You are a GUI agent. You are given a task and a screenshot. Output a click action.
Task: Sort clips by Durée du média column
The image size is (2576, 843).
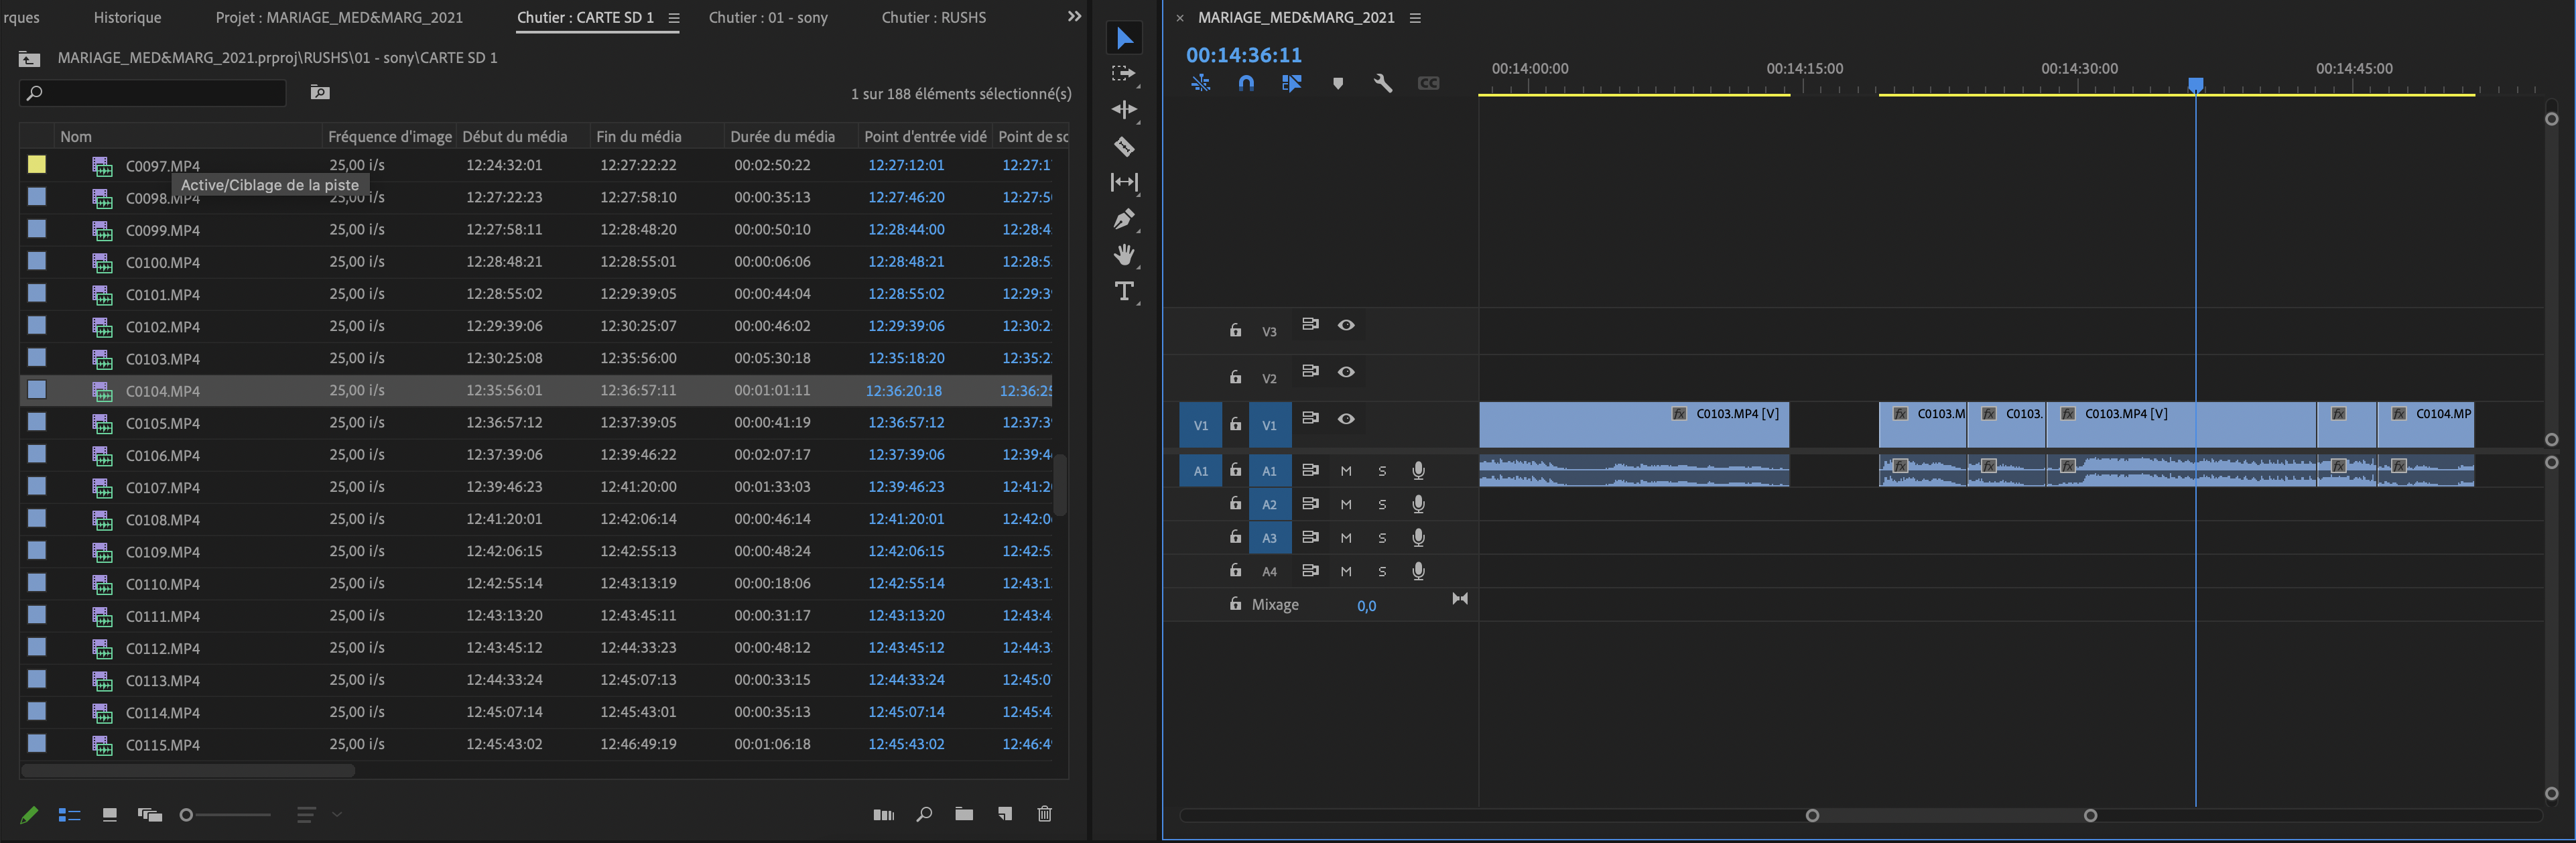[x=782, y=137]
